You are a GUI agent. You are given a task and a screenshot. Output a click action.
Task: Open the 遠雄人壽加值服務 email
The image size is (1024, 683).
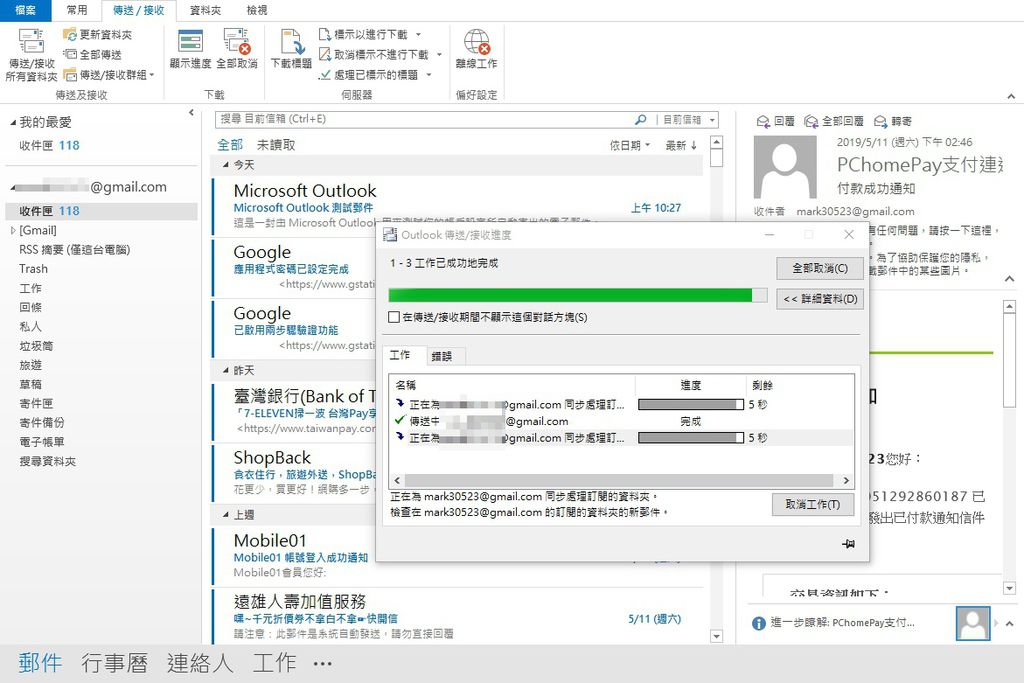[x=457, y=617]
